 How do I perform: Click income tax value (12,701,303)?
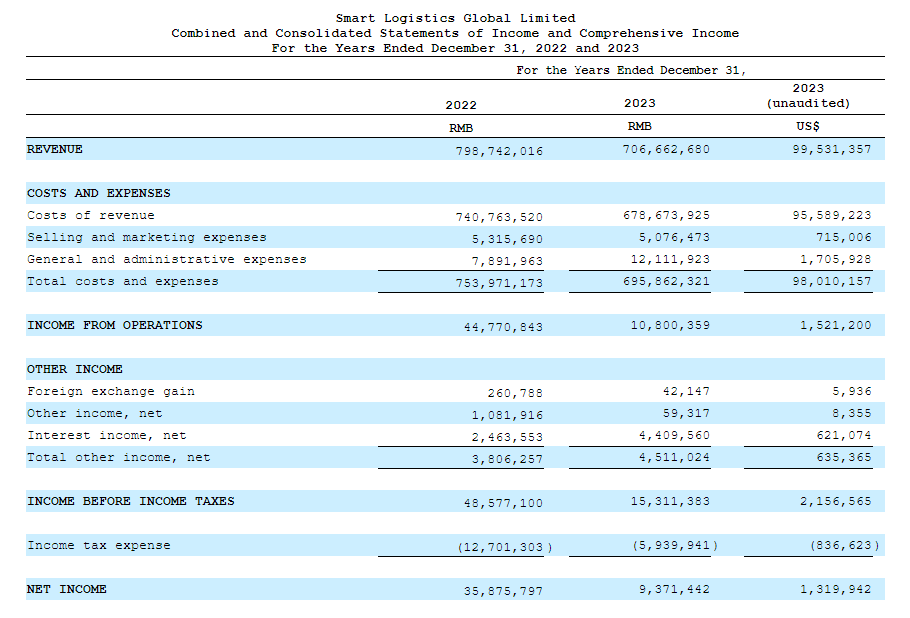tap(504, 547)
